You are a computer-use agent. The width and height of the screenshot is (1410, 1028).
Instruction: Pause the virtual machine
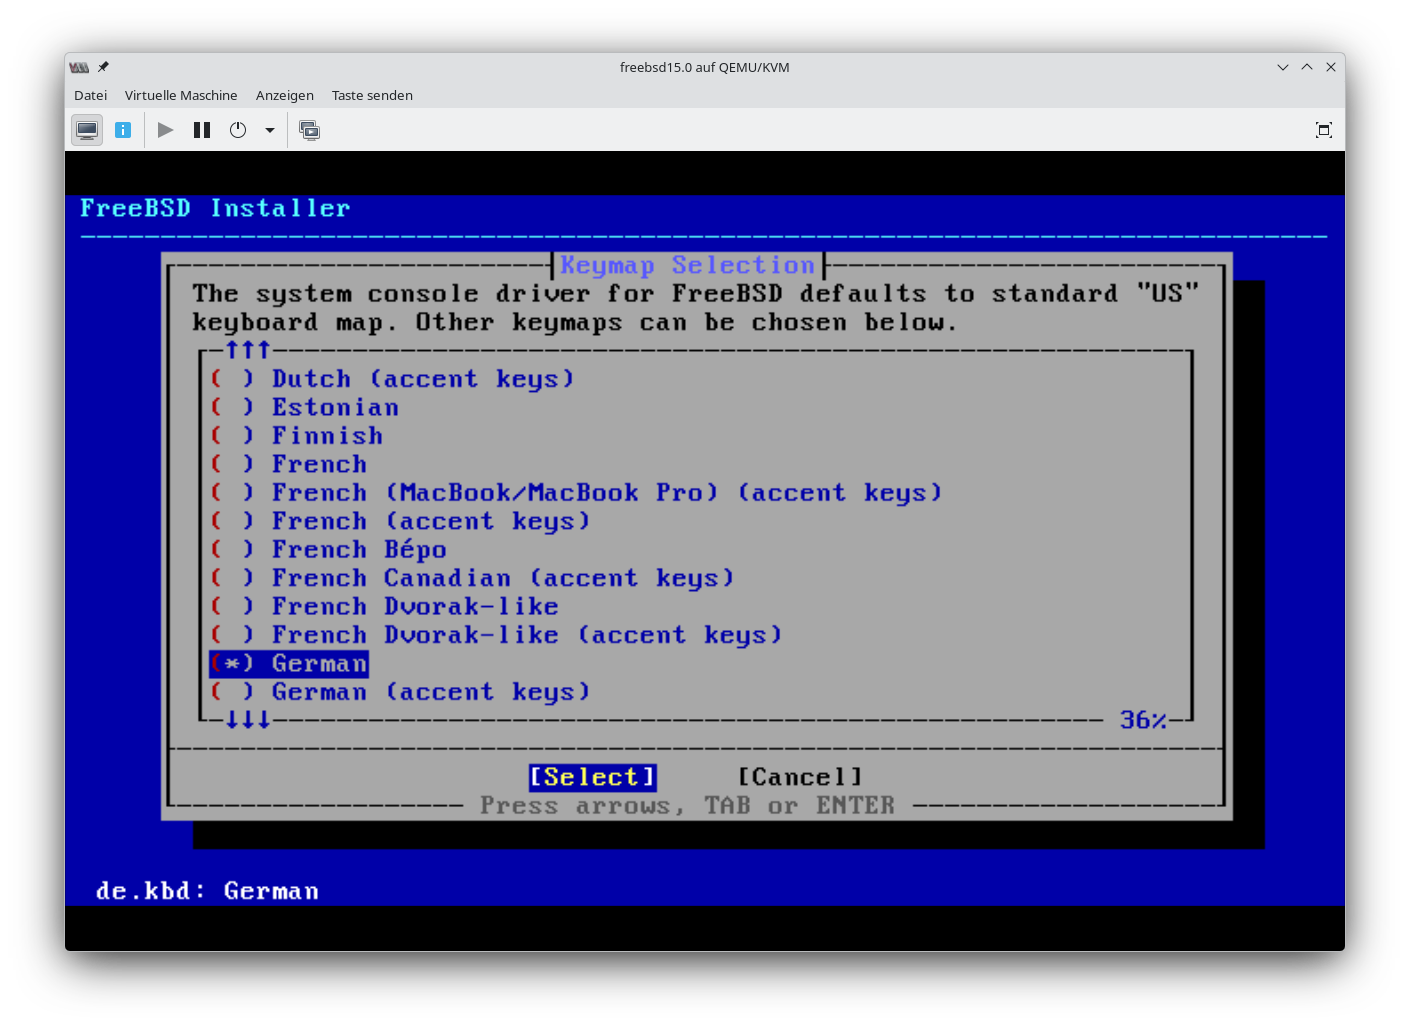tap(202, 130)
